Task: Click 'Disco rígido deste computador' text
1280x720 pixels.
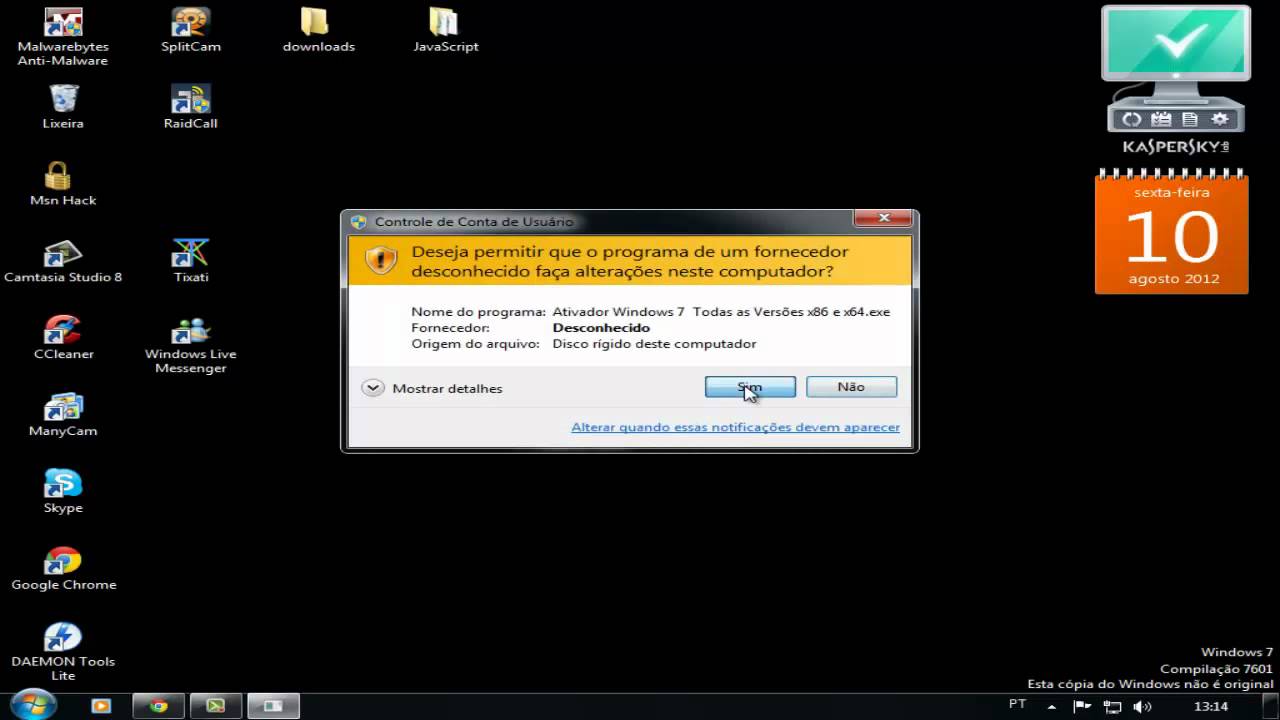Action: (654, 344)
